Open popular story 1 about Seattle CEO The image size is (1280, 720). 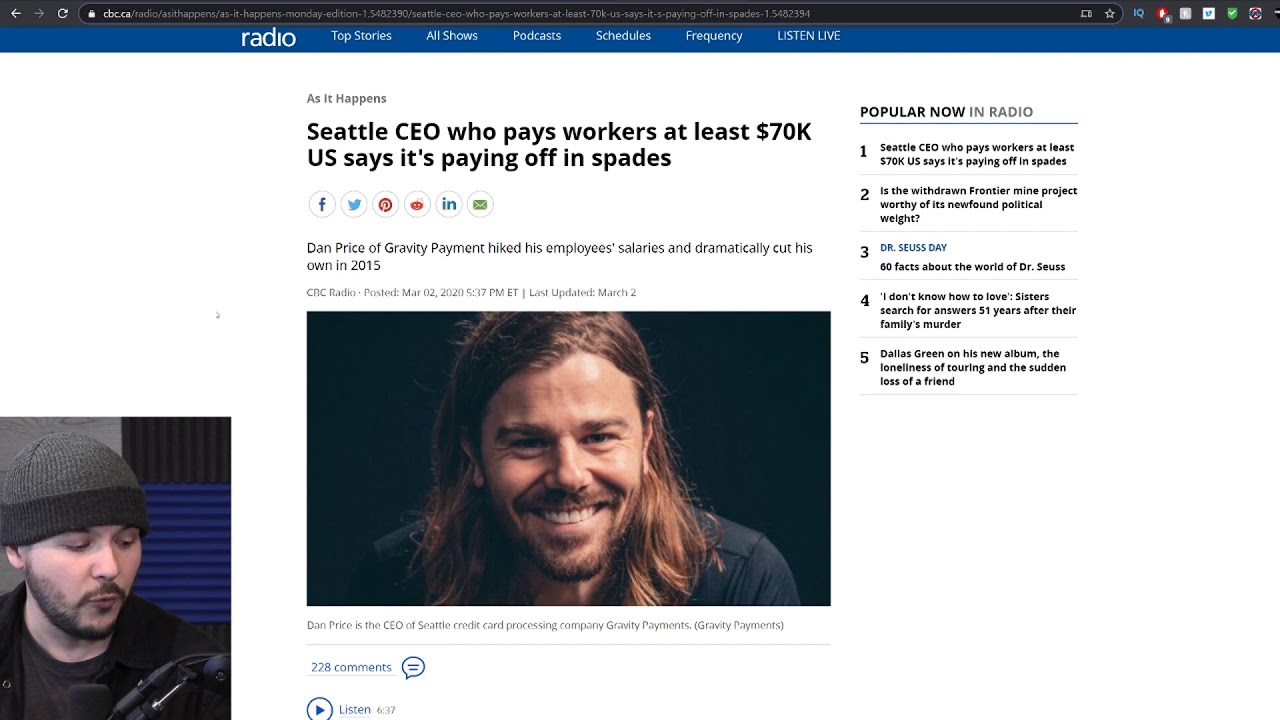pos(977,154)
